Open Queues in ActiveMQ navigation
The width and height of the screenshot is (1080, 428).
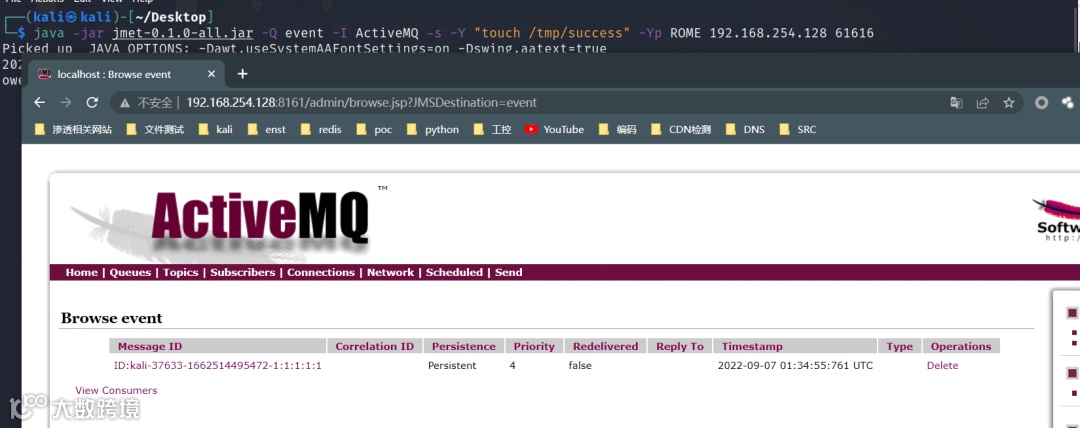130,272
